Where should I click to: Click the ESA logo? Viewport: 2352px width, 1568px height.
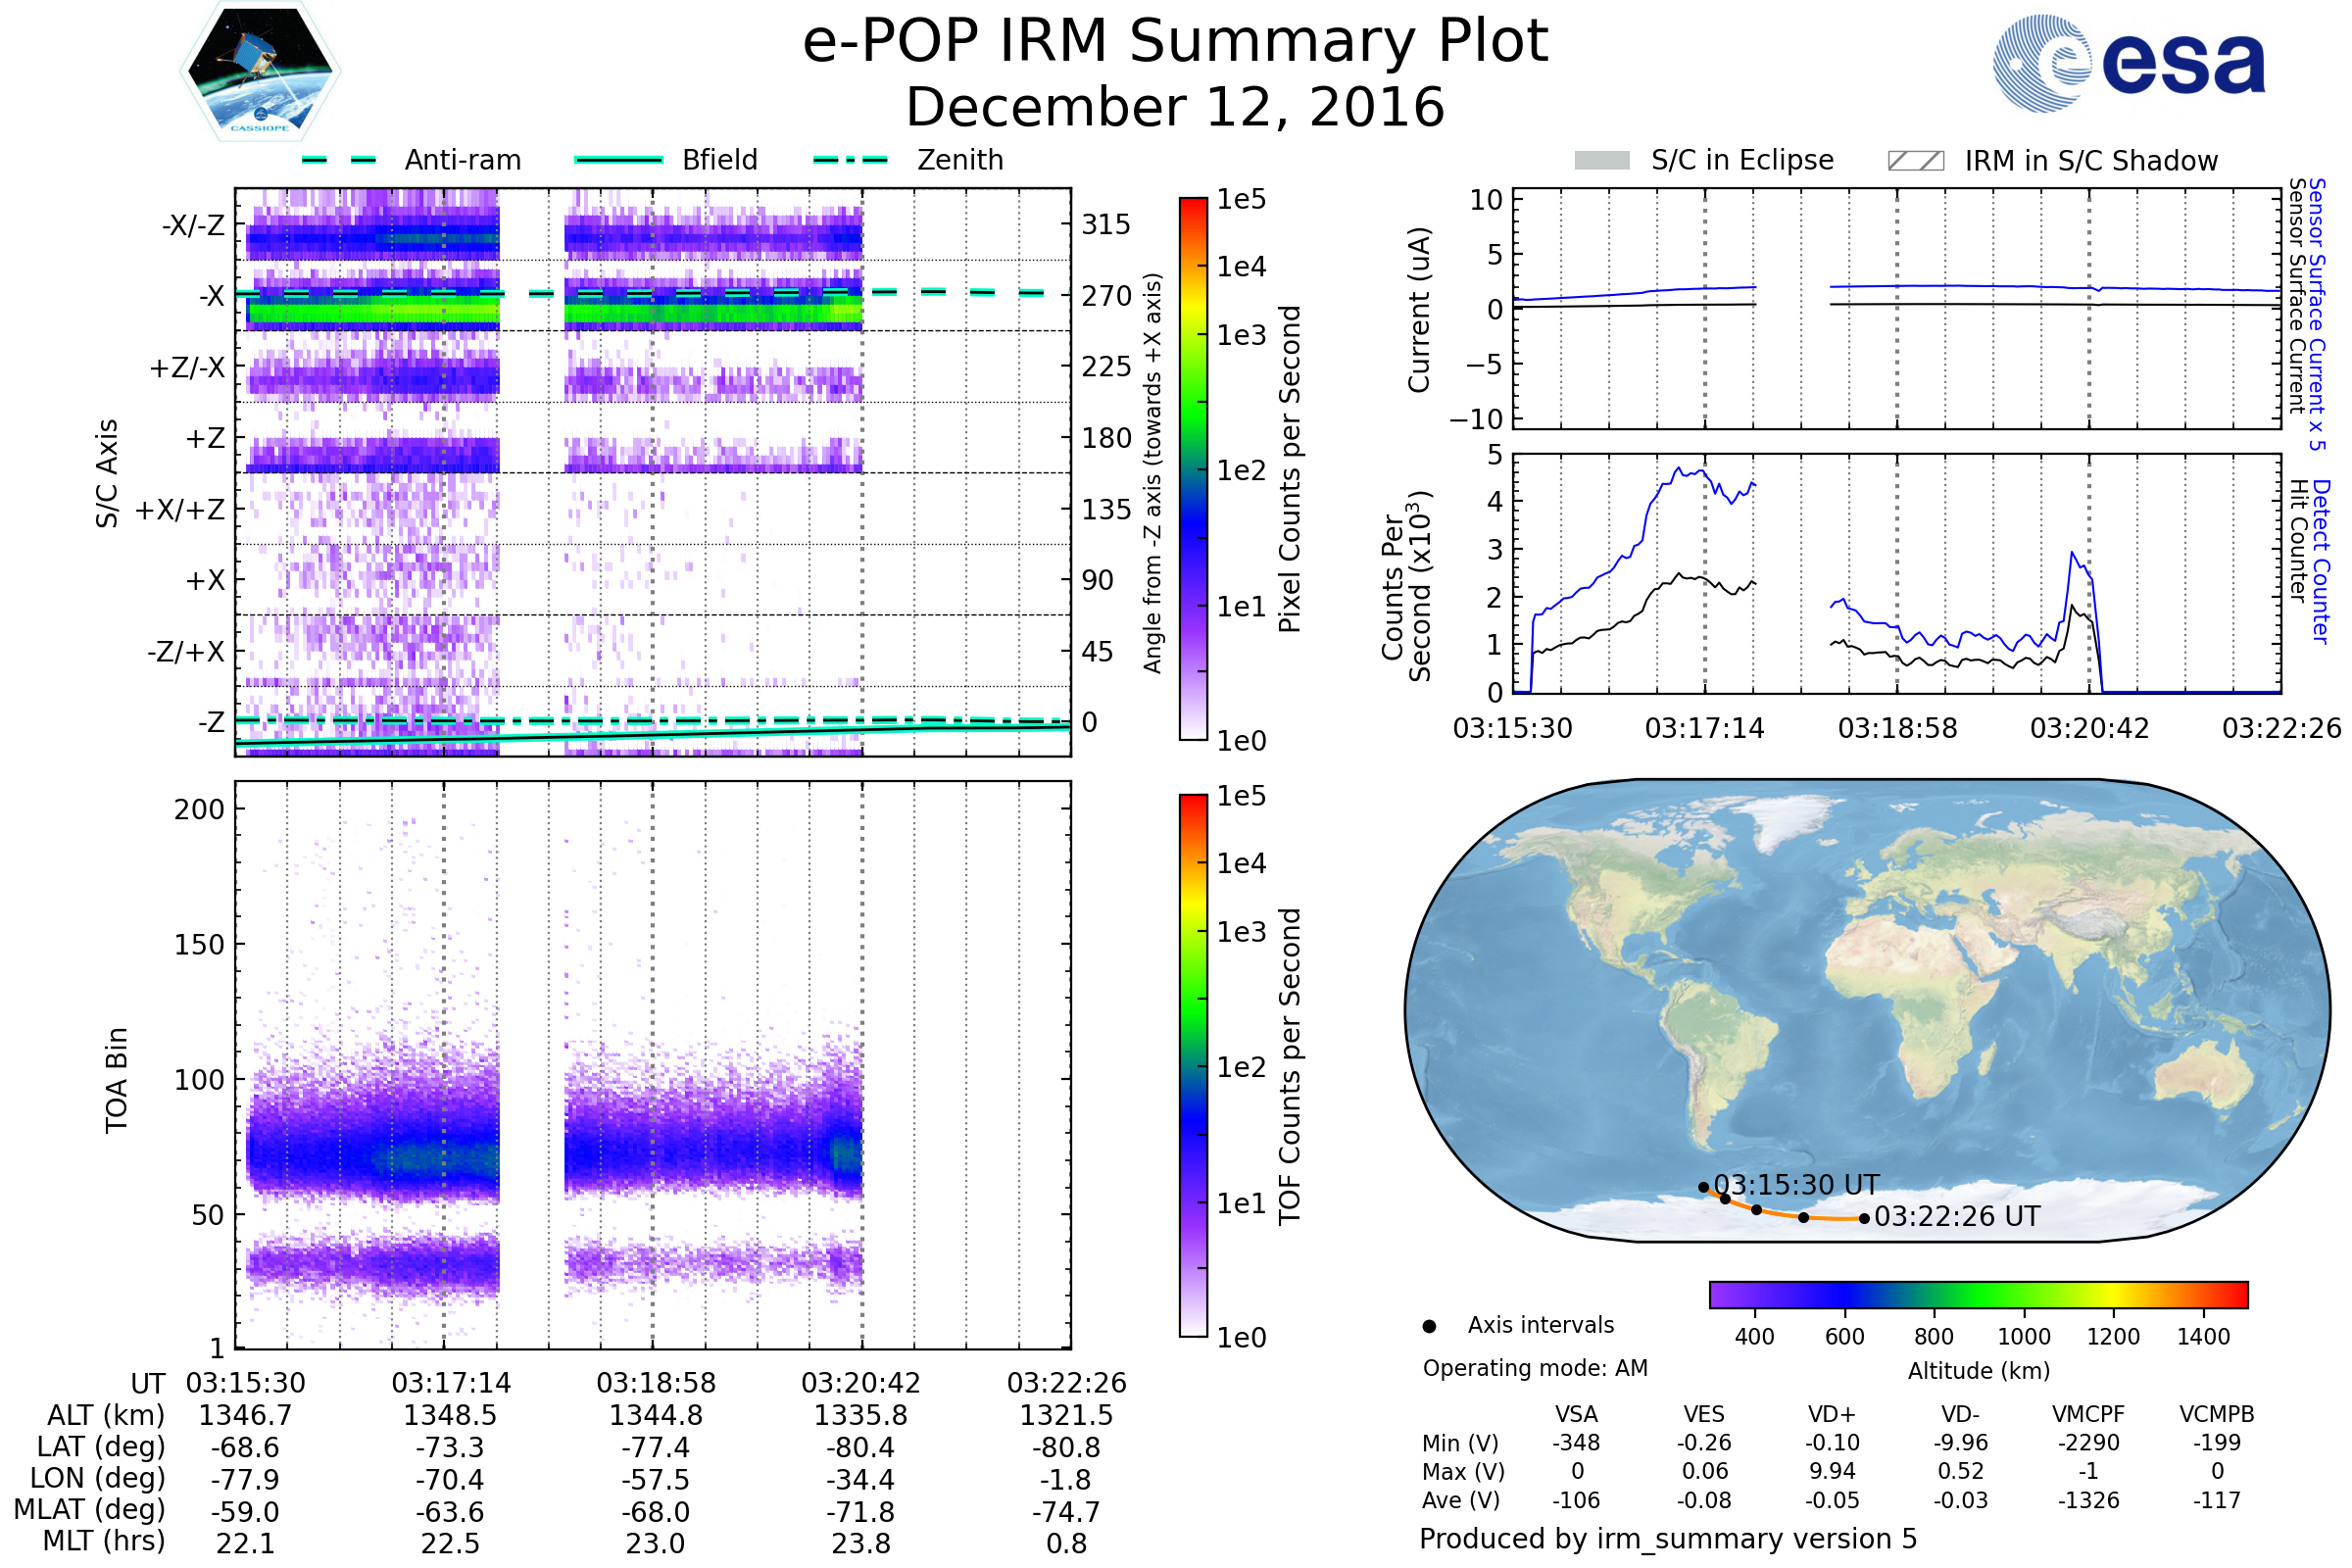point(2128,64)
